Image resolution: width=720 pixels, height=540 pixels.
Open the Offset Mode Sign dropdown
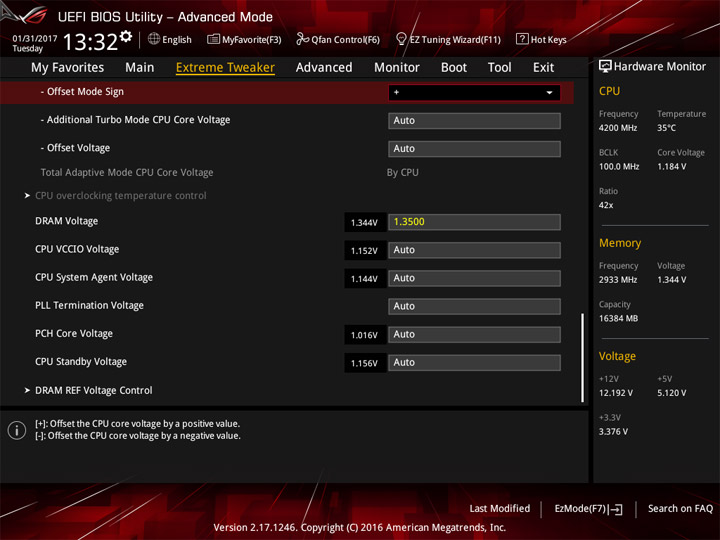(x=474, y=92)
